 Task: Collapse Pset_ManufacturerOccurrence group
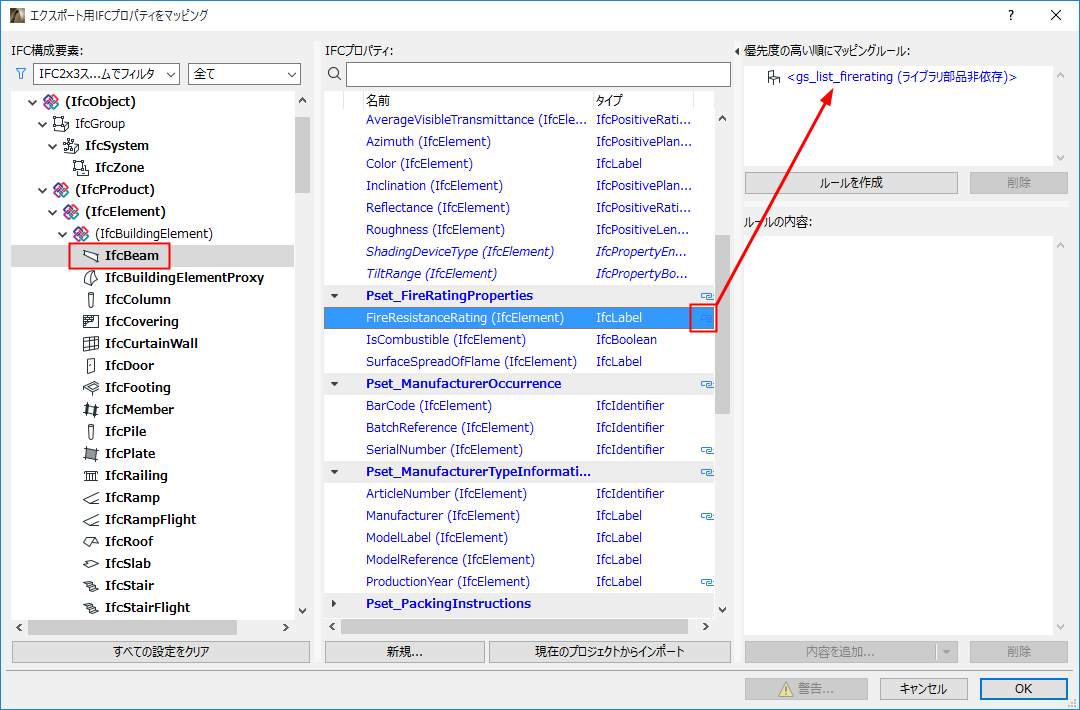coord(335,384)
